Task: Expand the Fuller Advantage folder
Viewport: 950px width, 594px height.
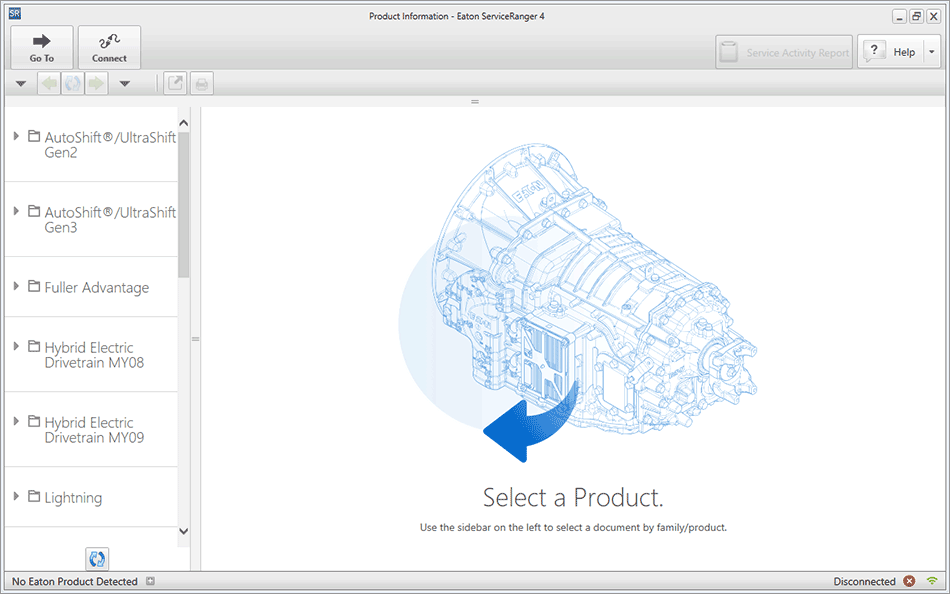Action: click(x=16, y=286)
